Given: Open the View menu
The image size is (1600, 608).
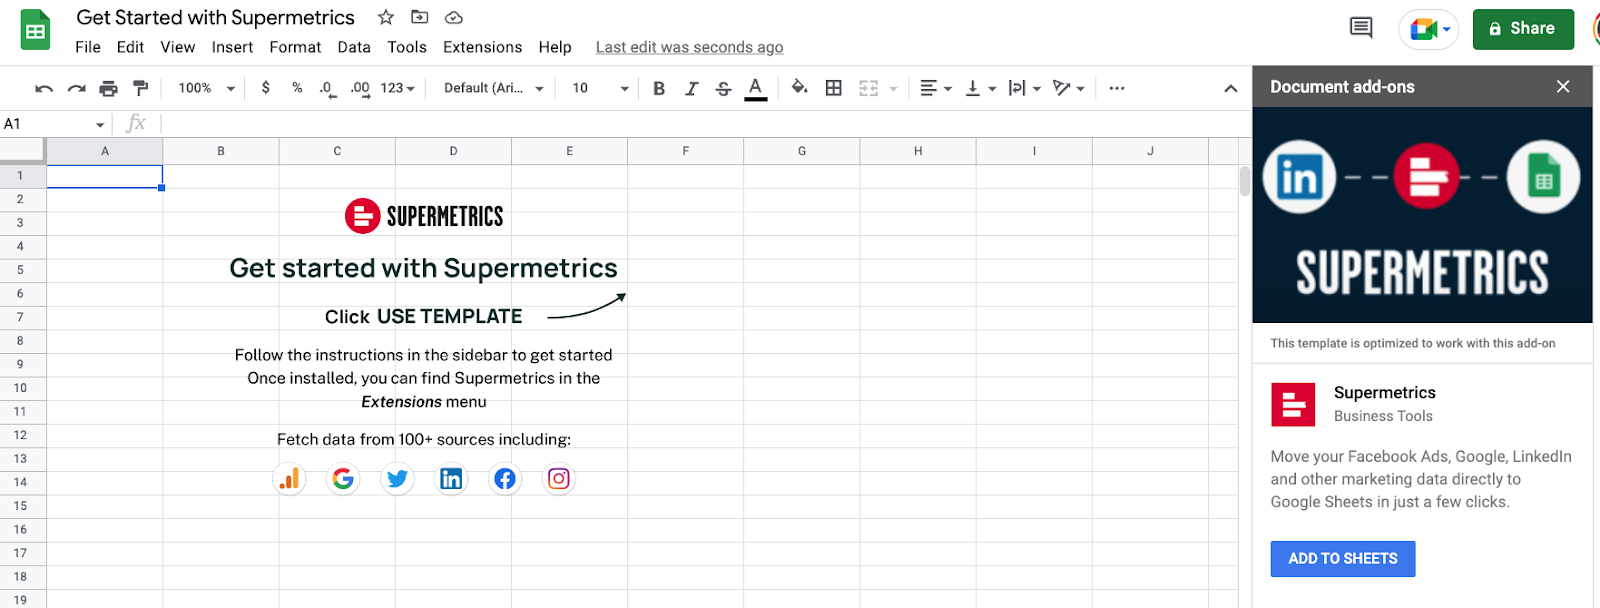Looking at the screenshot, I should 178,47.
